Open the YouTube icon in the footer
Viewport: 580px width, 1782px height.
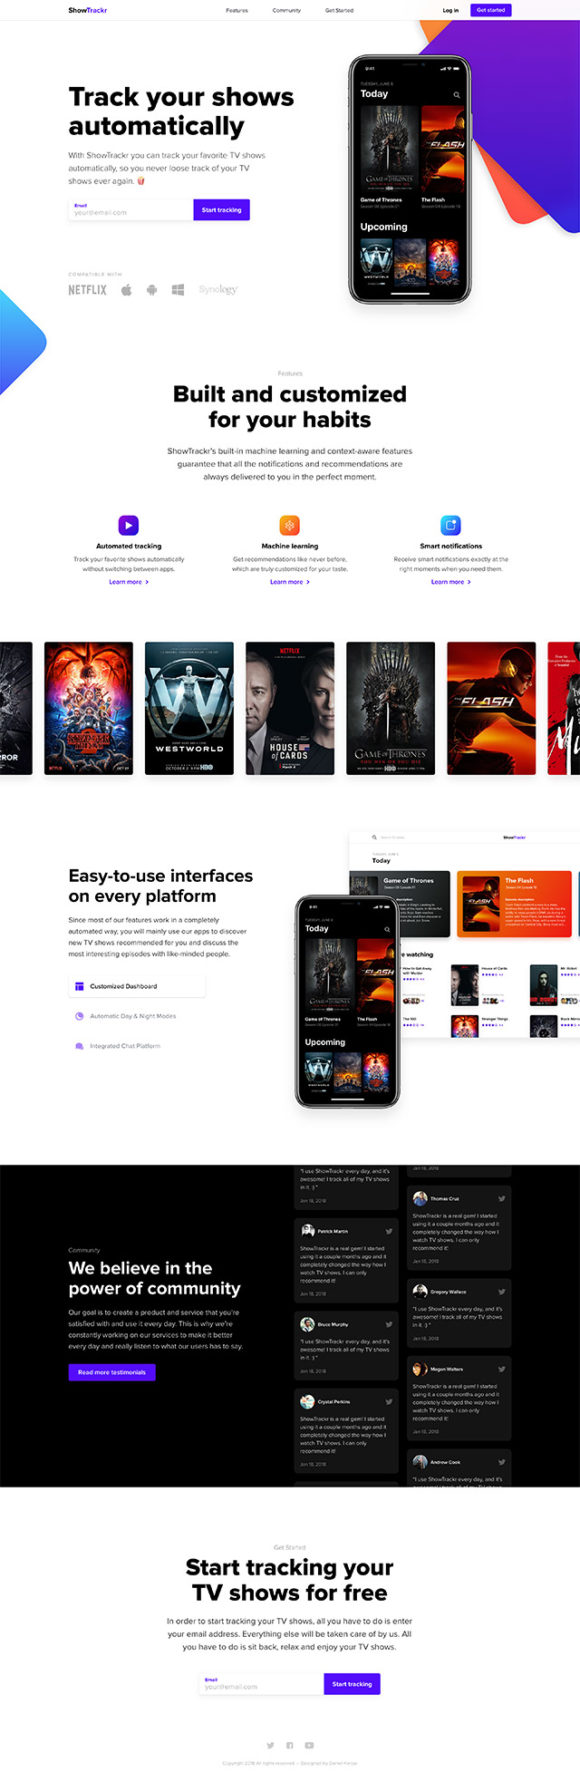309,1745
